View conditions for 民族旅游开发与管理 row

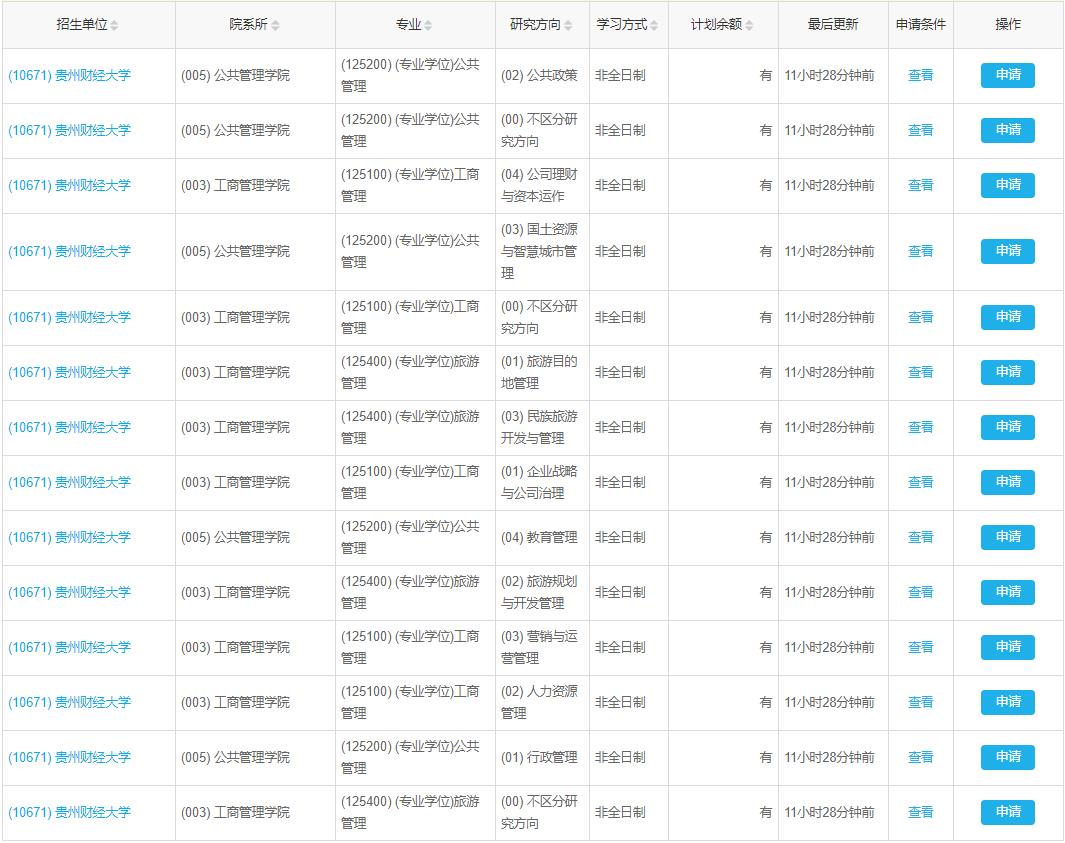coord(920,427)
